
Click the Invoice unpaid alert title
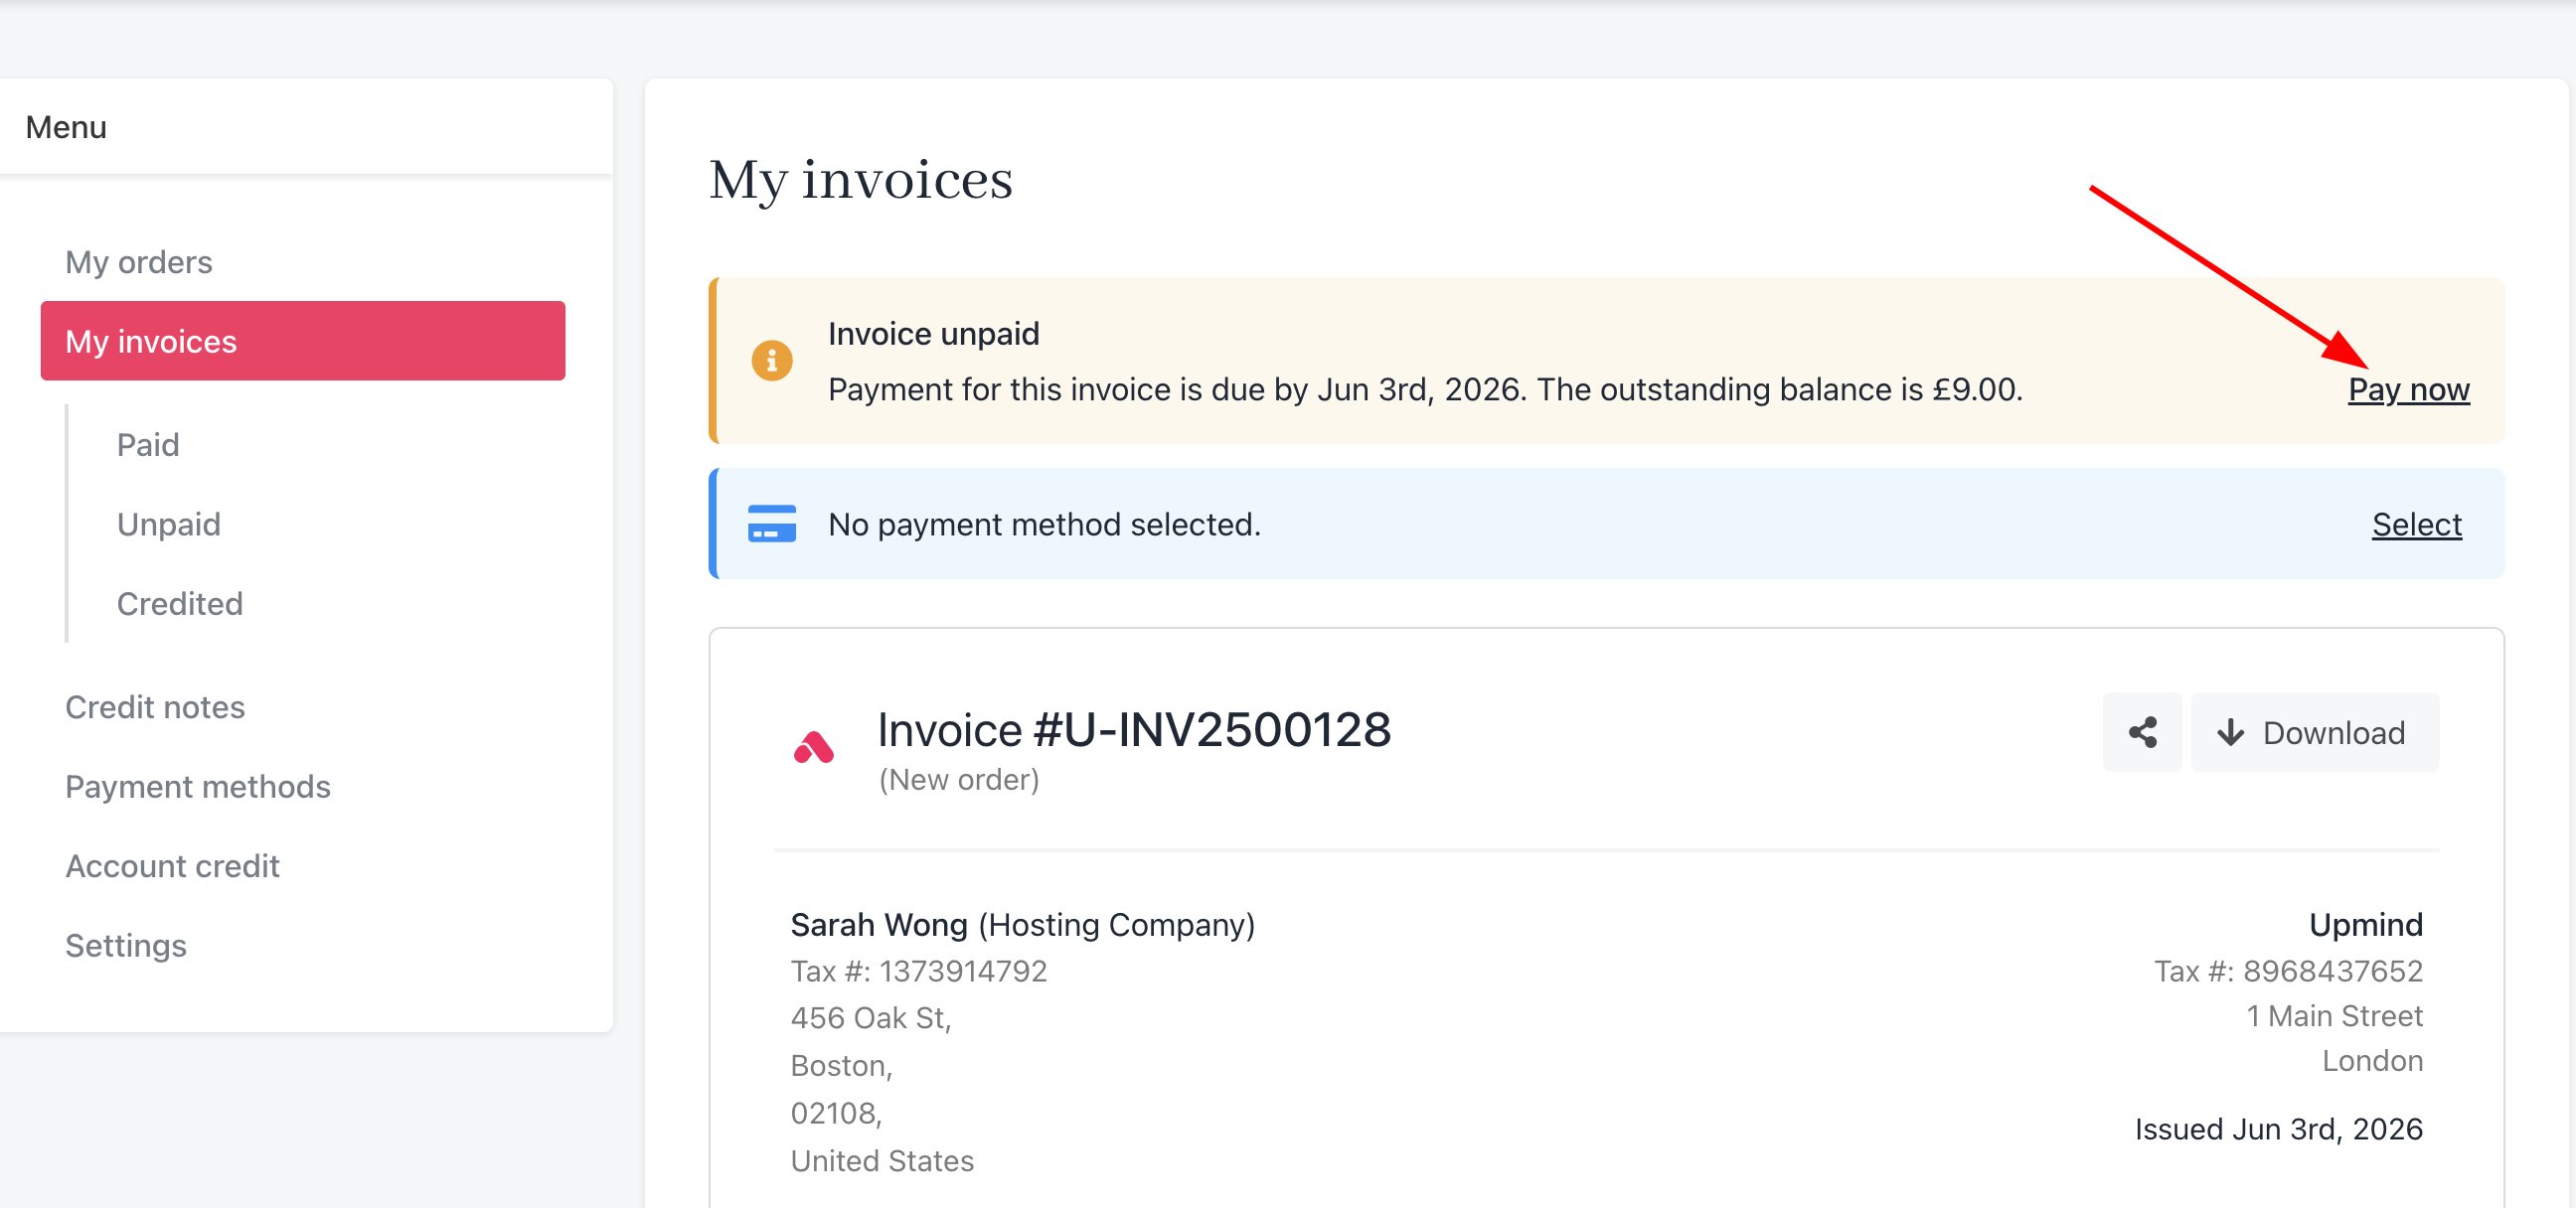click(x=934, y=334)
